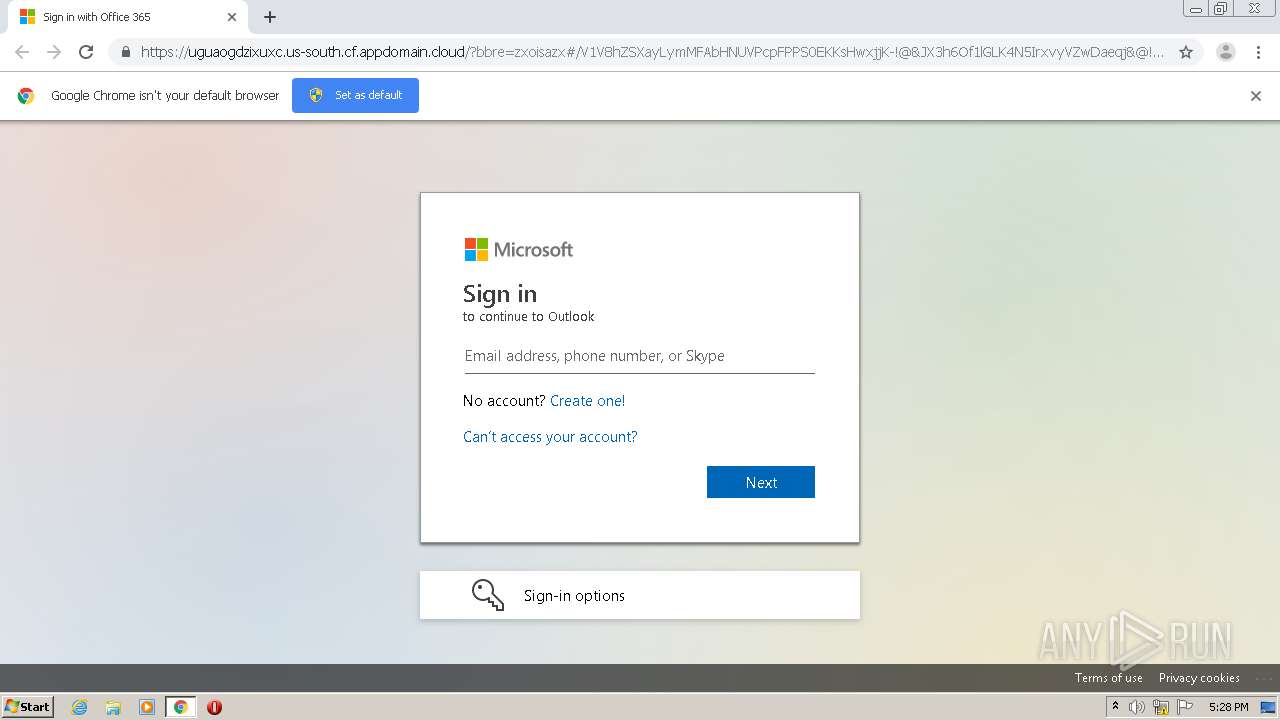This screenshot has height=720, width=1280.
Task: Click the red Opera taskbar icon
Action: tap(214, 707)
